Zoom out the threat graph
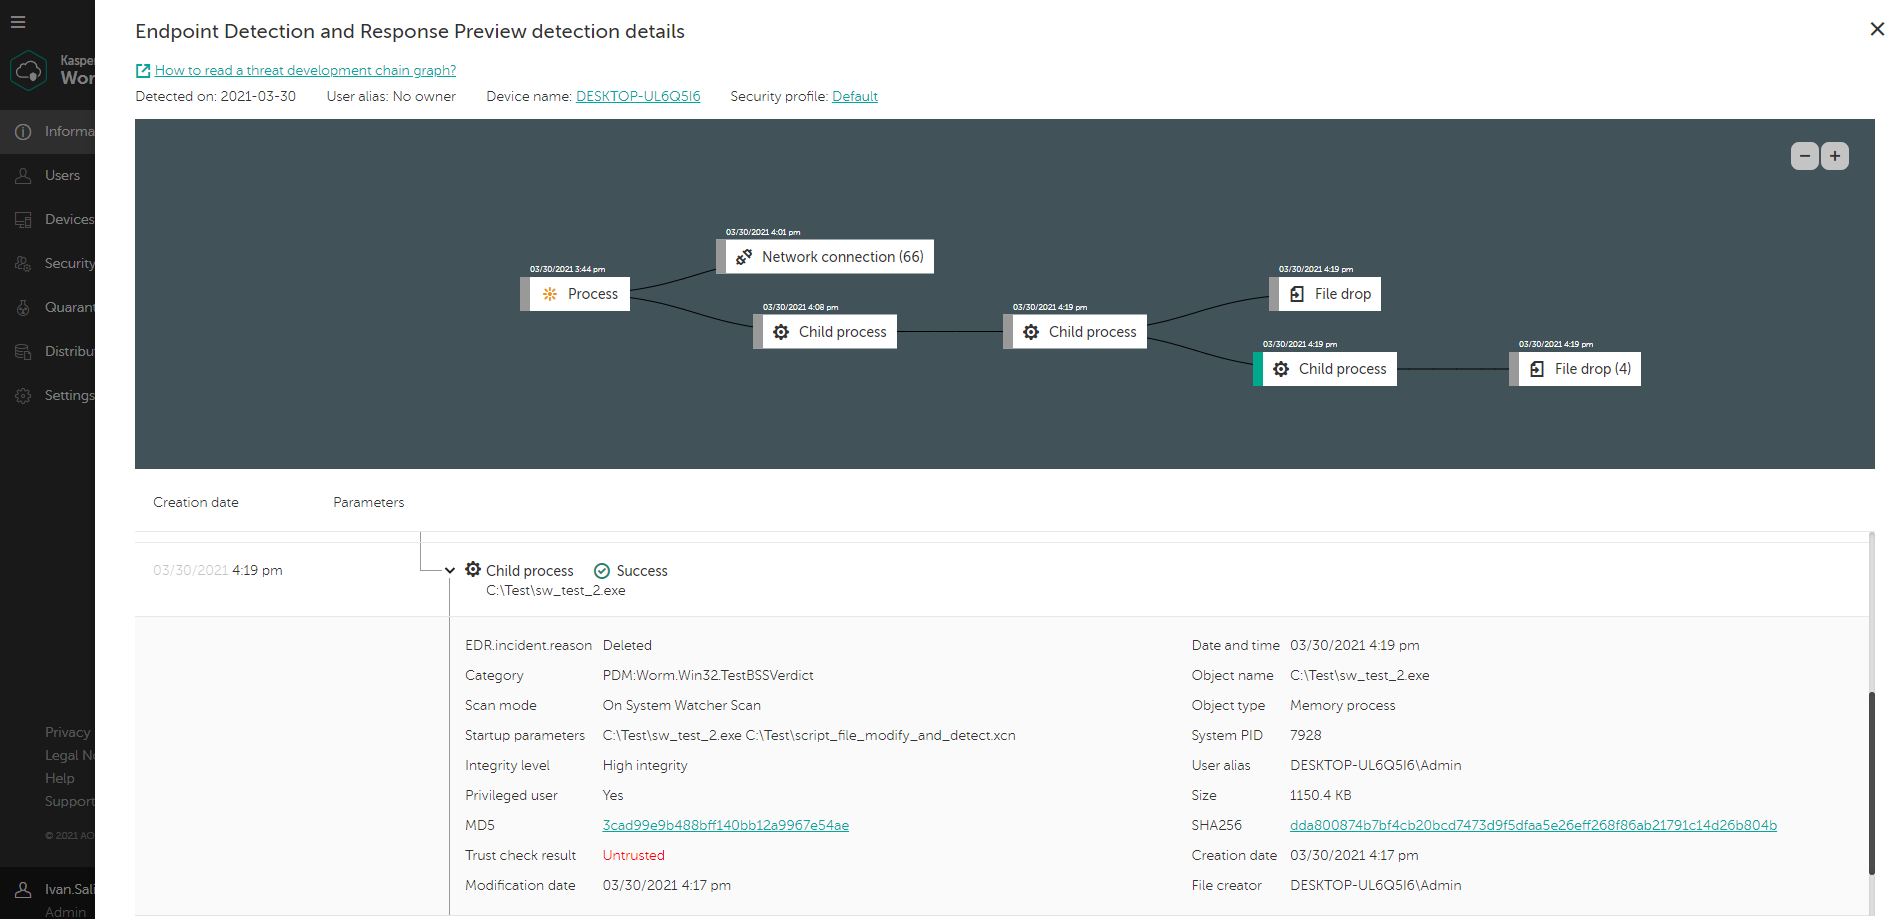The height and width of the screenshot is (919, 1893). point(1804,156)
